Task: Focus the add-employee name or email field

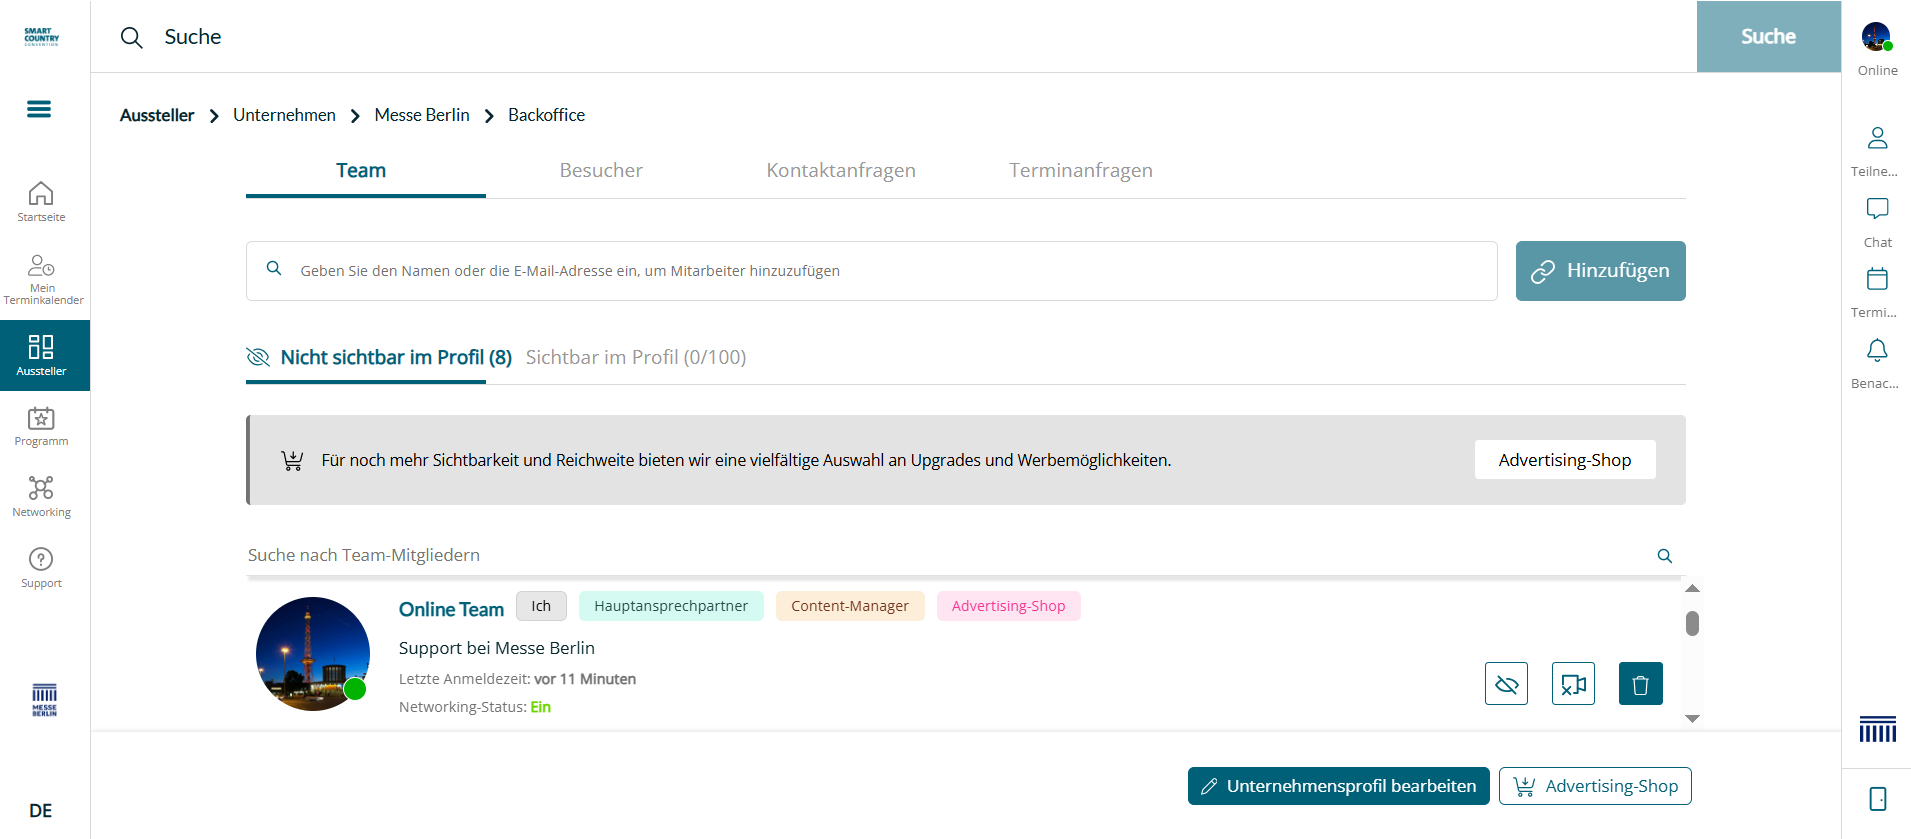Action: (872, 271)
